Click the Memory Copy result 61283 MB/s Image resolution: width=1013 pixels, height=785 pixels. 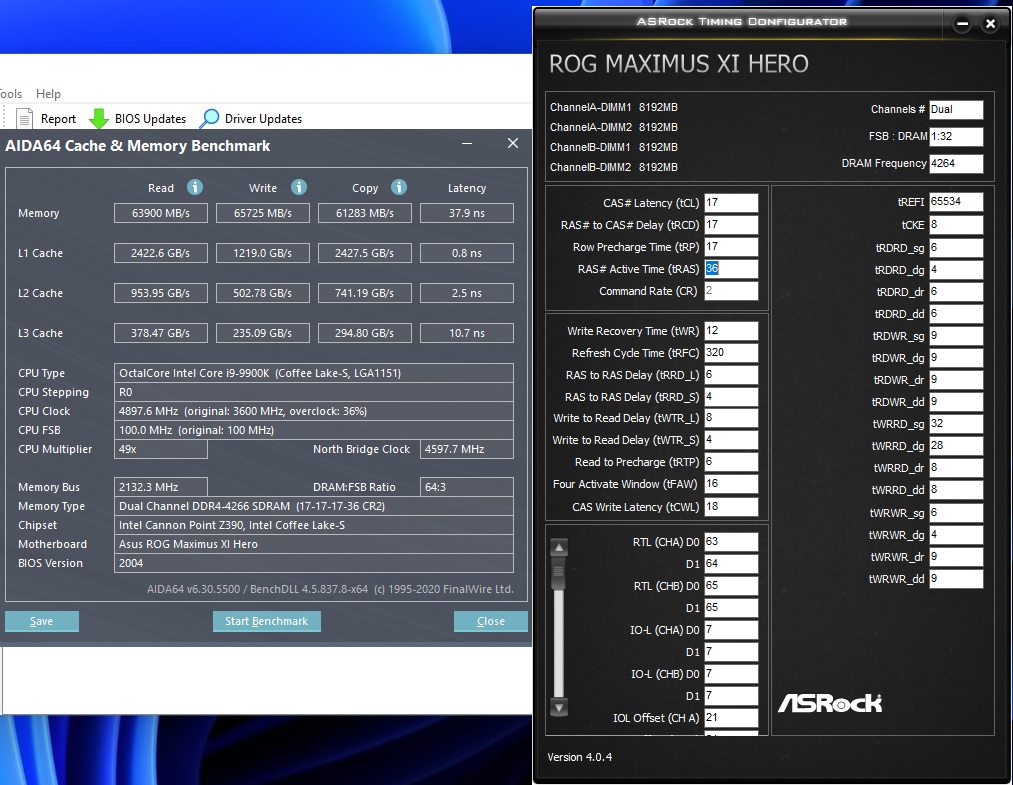(x=365, y=213)
